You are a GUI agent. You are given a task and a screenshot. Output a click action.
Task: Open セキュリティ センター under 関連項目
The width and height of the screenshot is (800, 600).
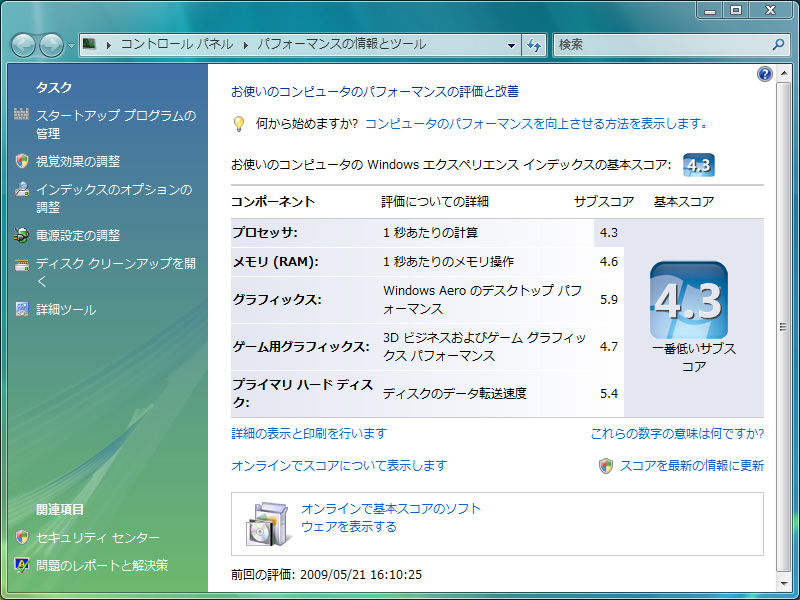tap(97, 538)
